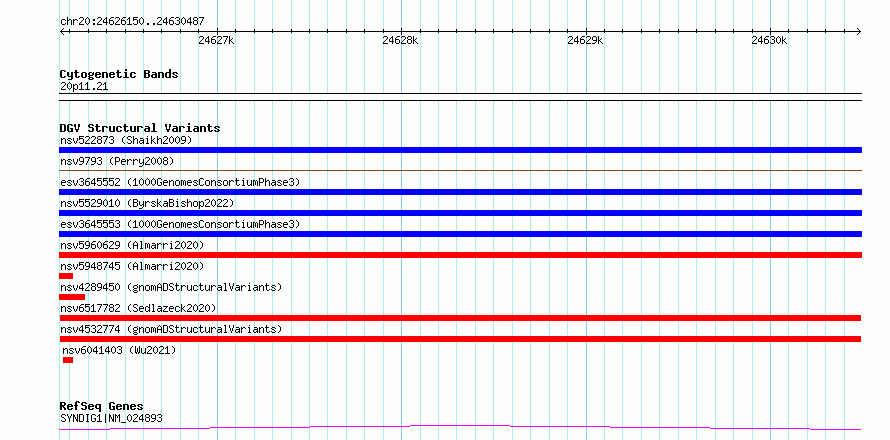Click the DGV Structural Variants track heading
The image size is (890, 440).
(140, 128)
